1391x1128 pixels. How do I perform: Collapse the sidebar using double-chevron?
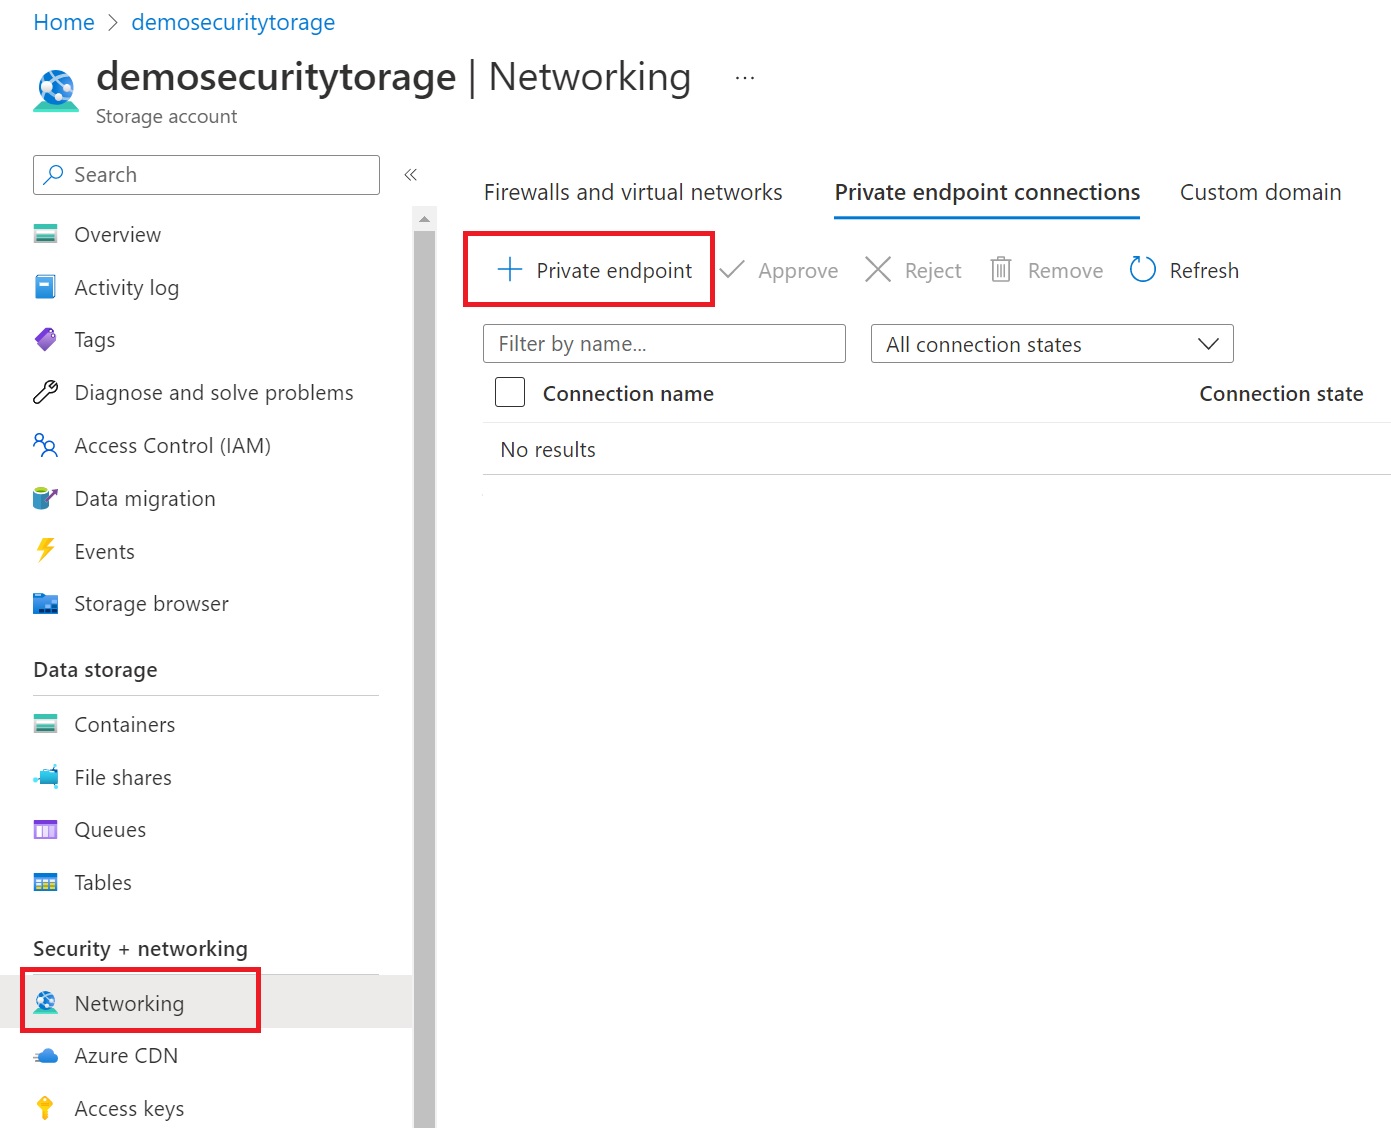point(410,175)
